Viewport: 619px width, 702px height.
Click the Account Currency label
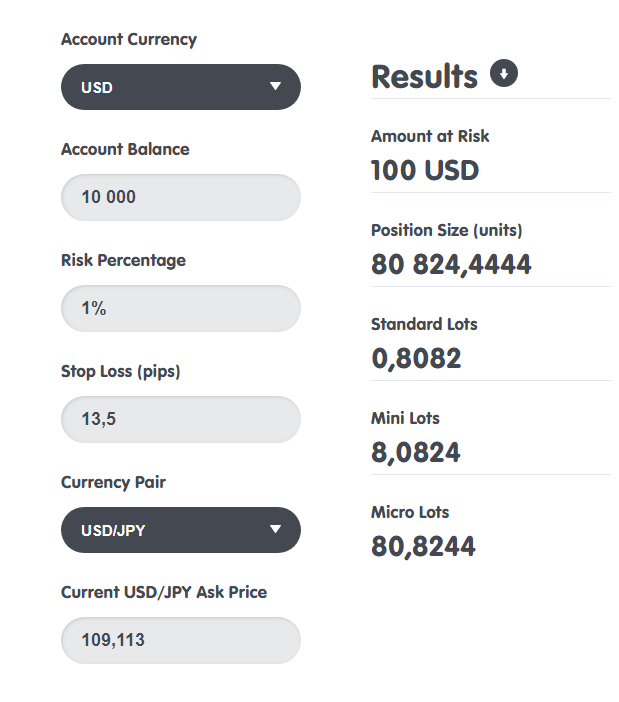(x=129, y=40)
